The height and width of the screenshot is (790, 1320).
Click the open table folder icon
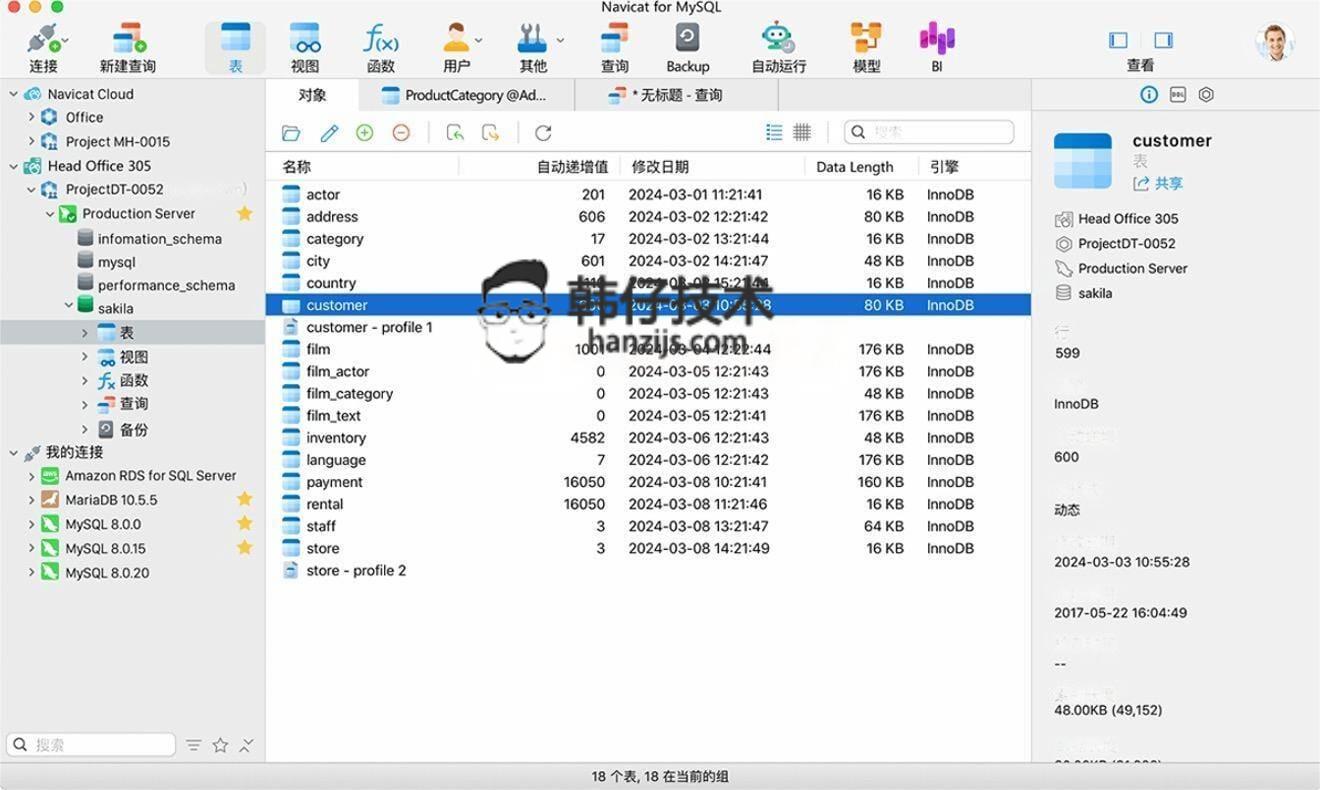click(x=291, y=132)
